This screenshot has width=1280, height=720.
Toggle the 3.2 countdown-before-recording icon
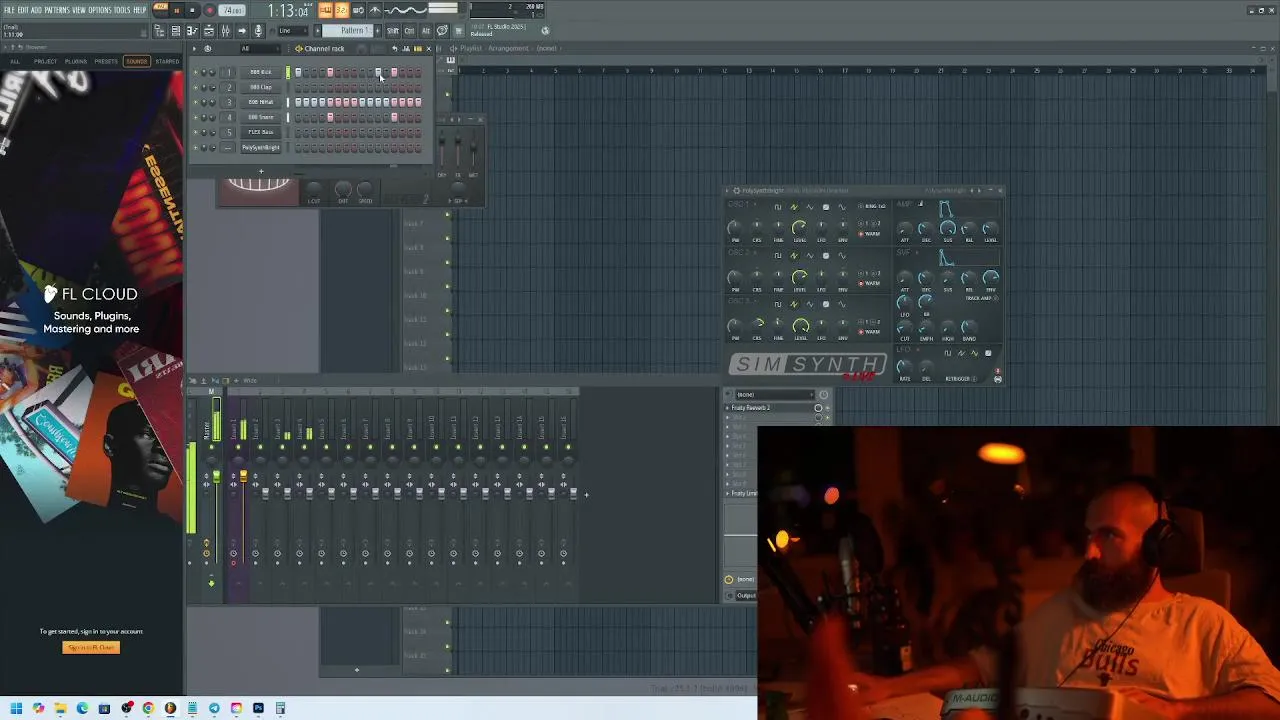tap(341, 10)
